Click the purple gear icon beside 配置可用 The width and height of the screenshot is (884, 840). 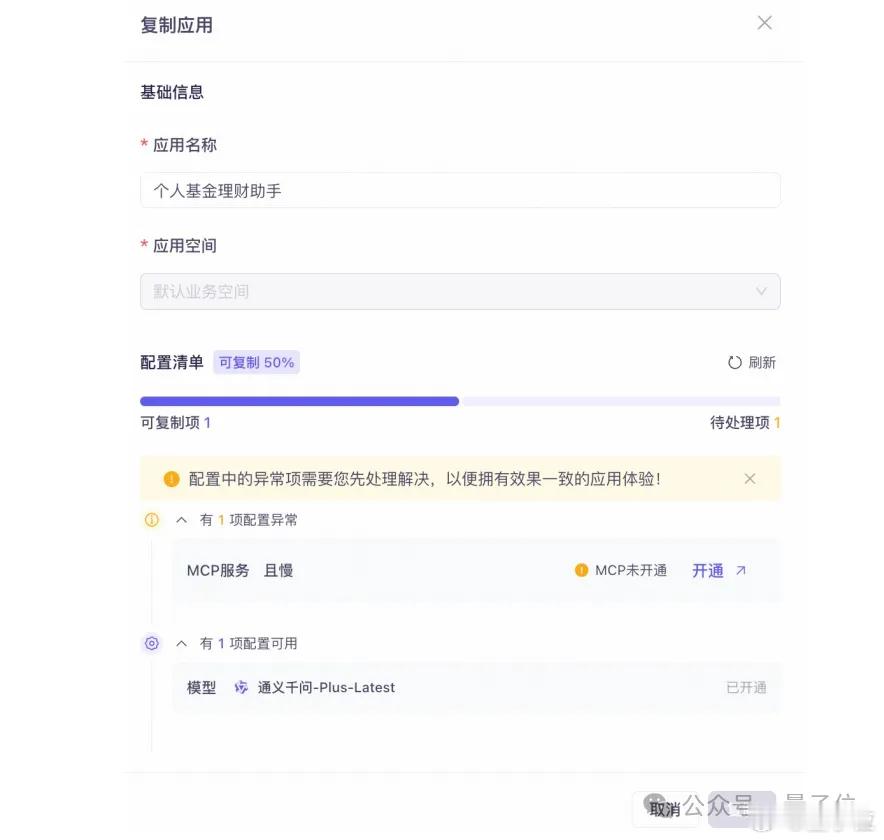click(x=152, y=643)
